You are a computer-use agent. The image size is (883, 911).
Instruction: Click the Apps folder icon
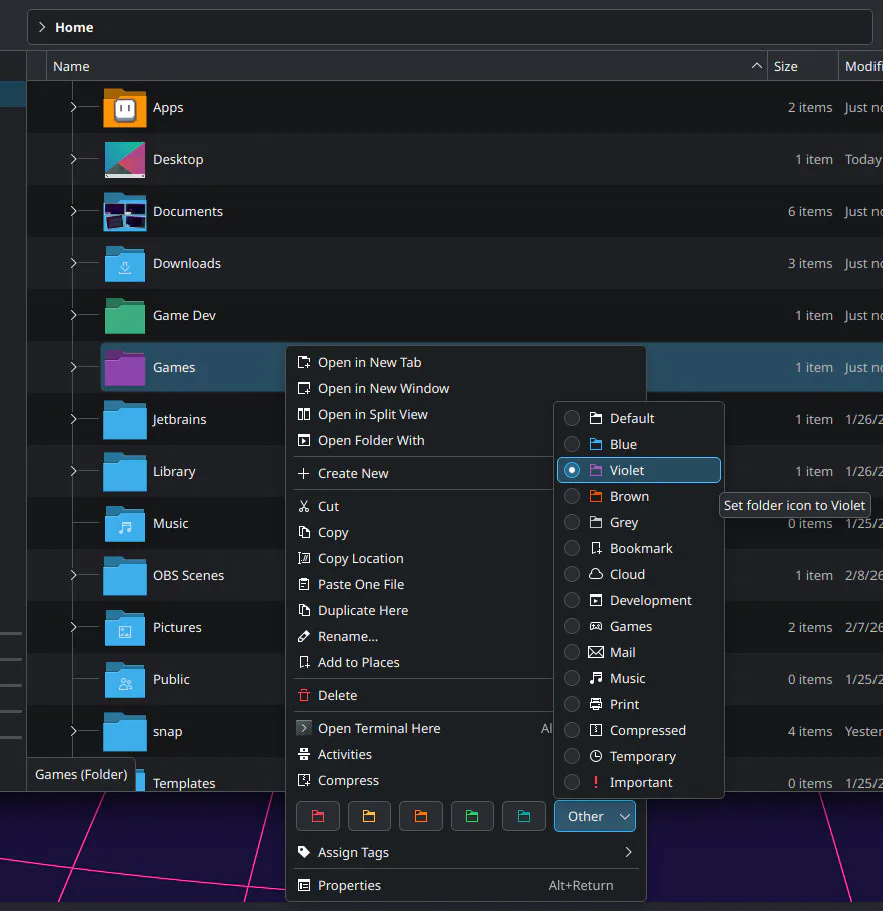tap(124, 107)
